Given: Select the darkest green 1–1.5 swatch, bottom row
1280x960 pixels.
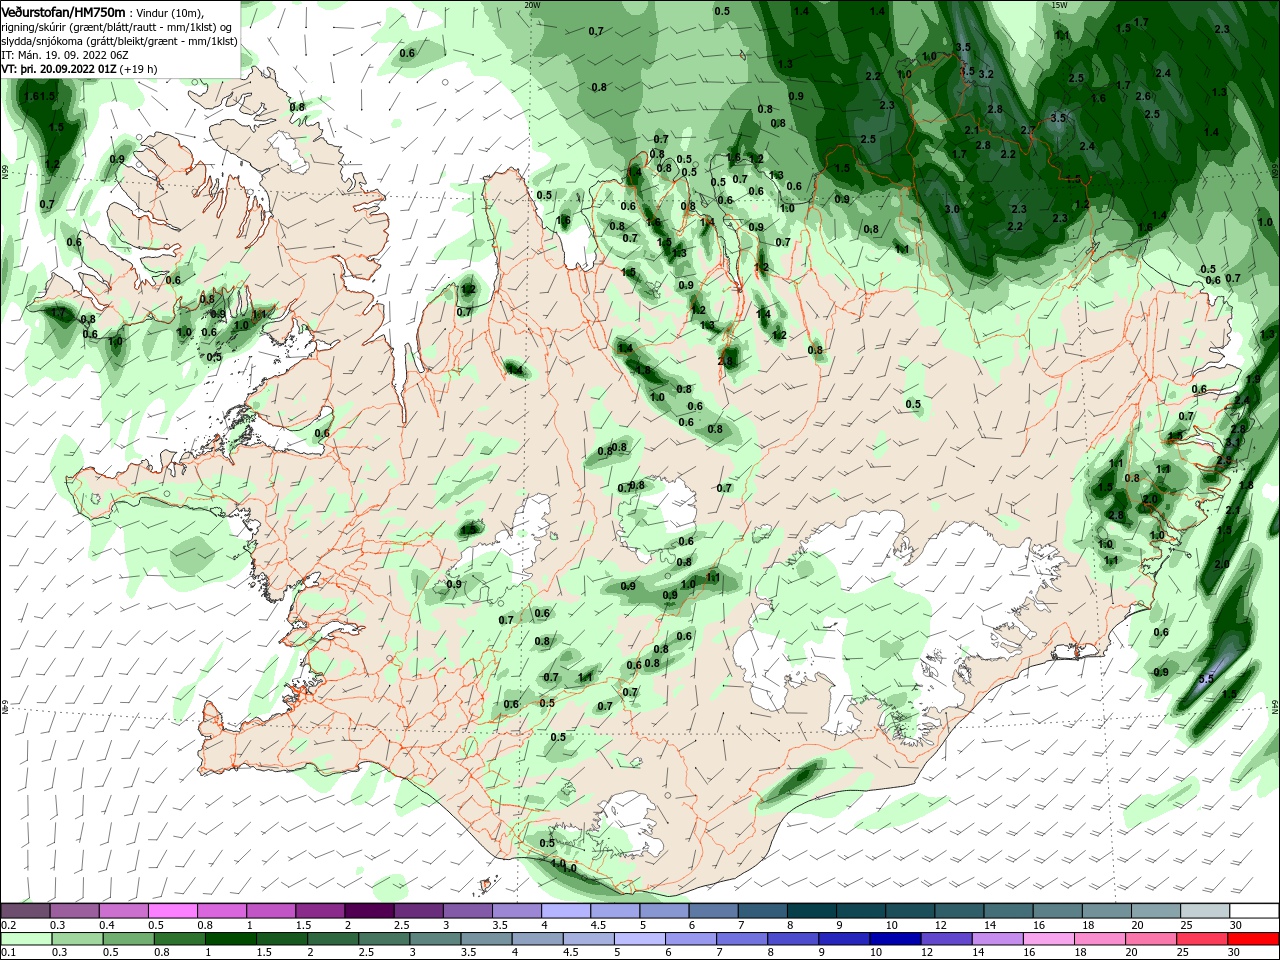Looking at the screenshot, I should pos(231,939).
